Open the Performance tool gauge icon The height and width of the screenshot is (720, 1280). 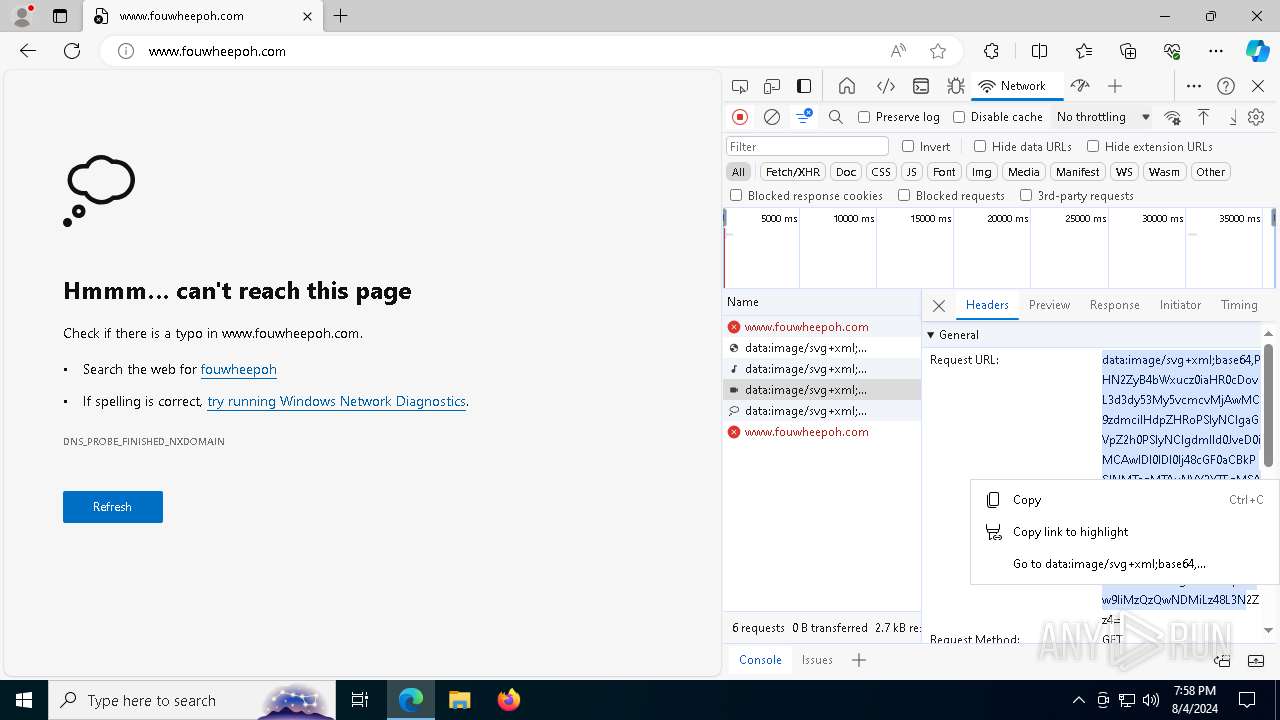click(1080, 86)
